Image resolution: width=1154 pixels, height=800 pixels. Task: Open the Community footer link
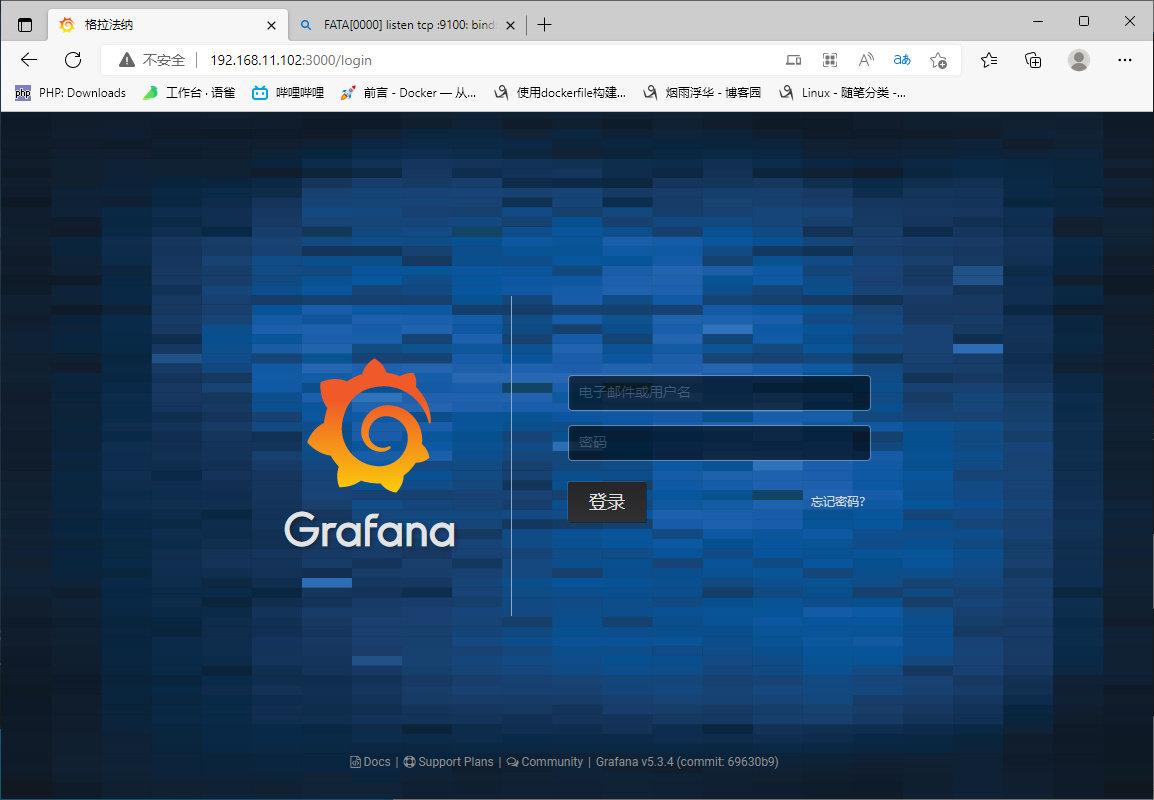545,762
